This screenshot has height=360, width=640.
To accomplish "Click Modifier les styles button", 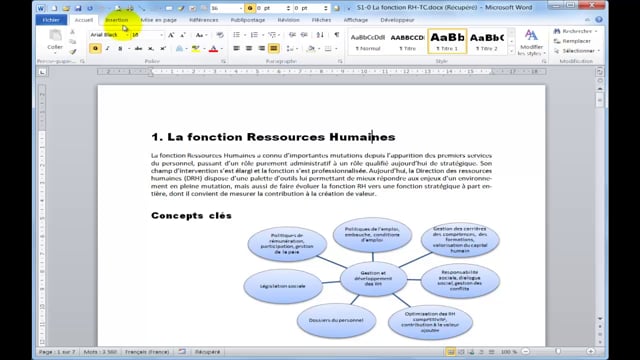I will pos(531,42).
